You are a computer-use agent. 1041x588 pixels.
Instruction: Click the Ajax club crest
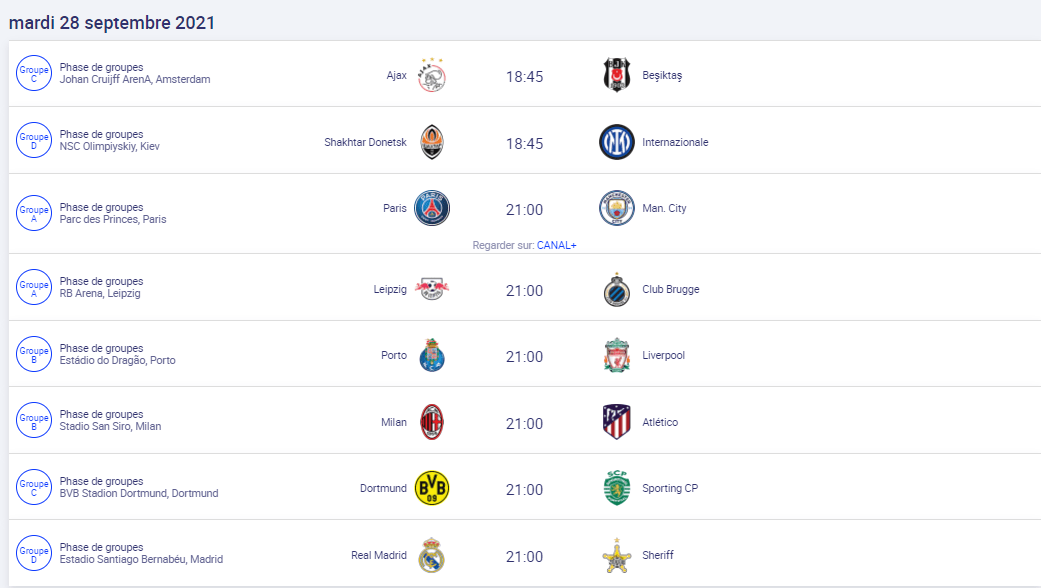point(432,75)
